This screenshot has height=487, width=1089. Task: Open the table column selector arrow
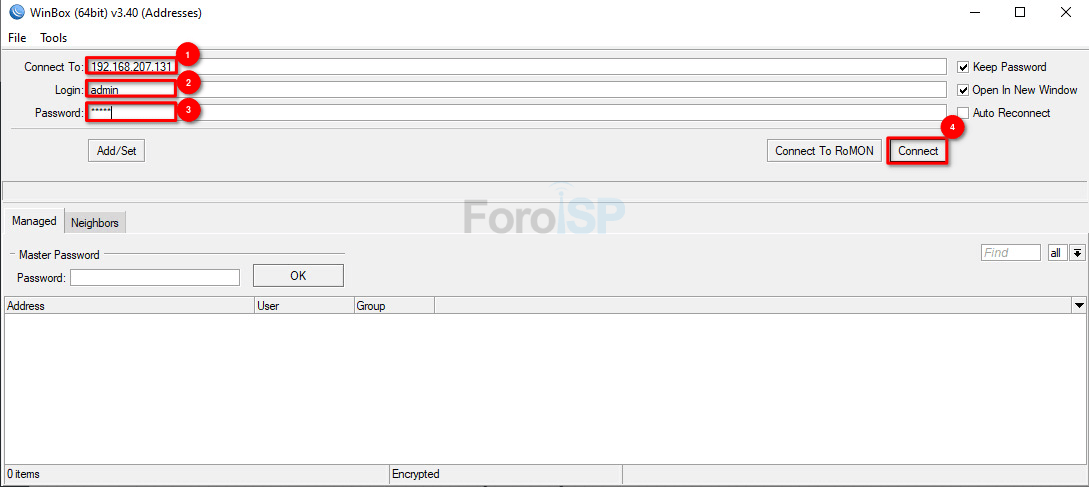click(1079, 305)
